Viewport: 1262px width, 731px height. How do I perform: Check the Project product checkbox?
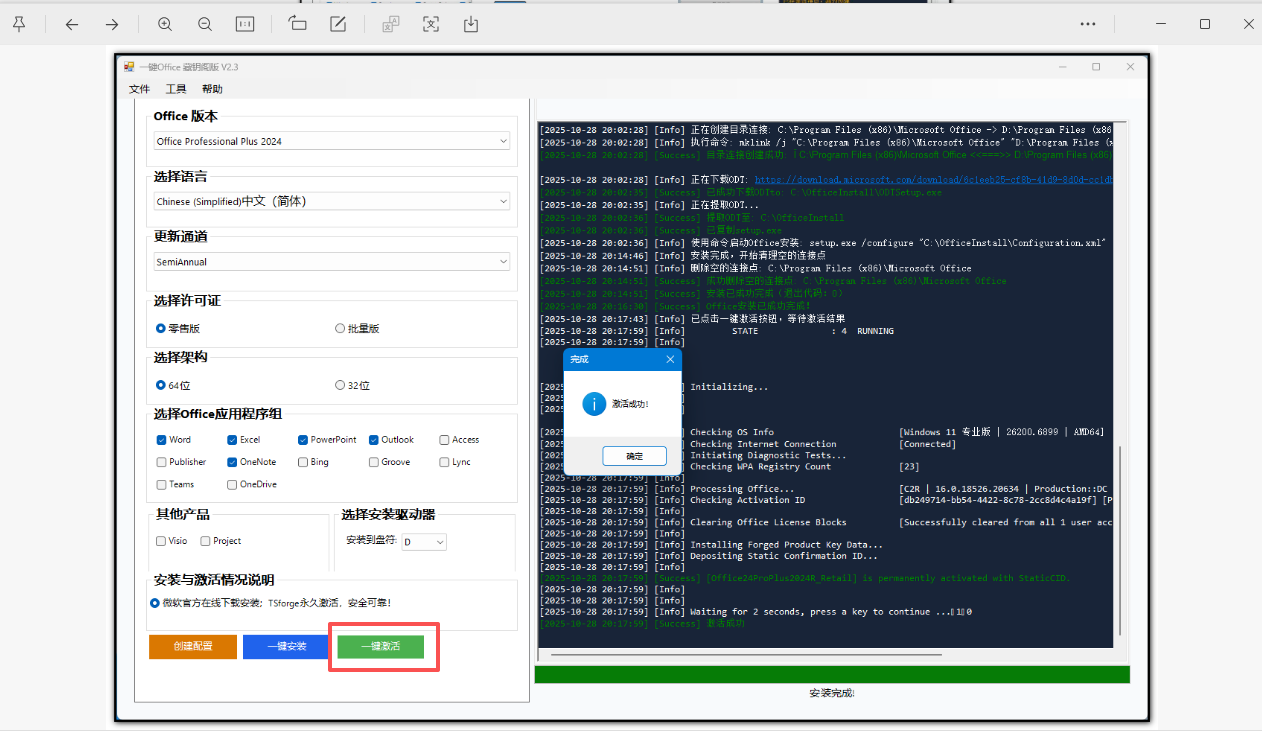[205, 541]
